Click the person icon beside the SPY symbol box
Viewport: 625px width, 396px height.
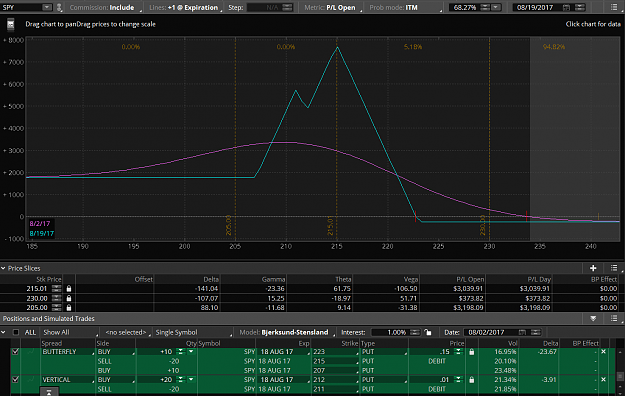[x=59, y=7]
